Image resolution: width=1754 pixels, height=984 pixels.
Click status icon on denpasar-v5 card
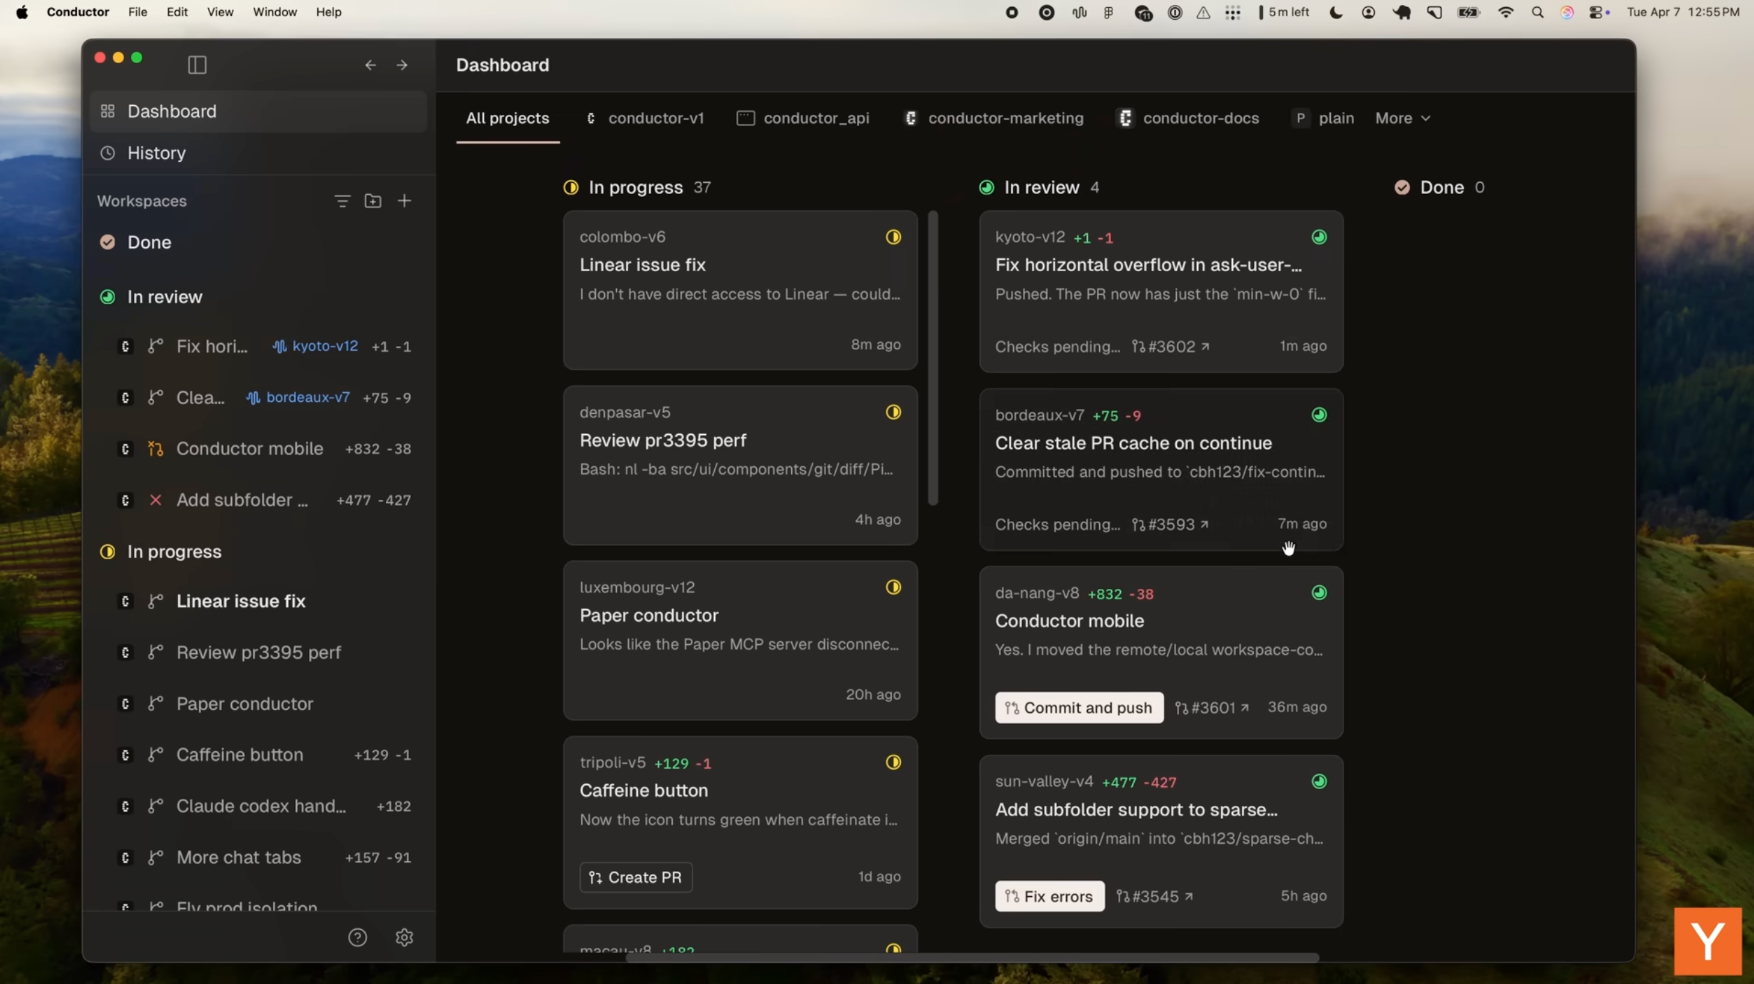(893, 412)
